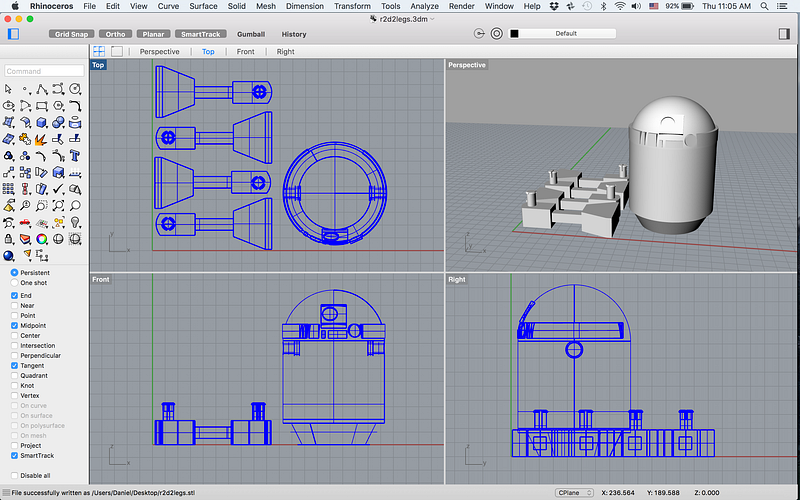
Task: Choose the single Point tool
Action: tap(25, 89)
